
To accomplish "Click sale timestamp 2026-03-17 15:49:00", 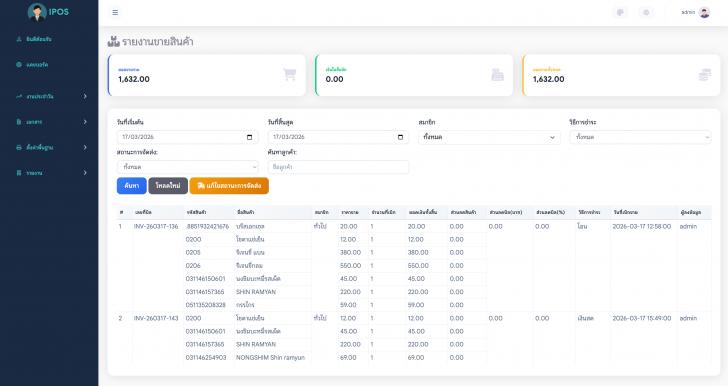I will coord(642,318).
